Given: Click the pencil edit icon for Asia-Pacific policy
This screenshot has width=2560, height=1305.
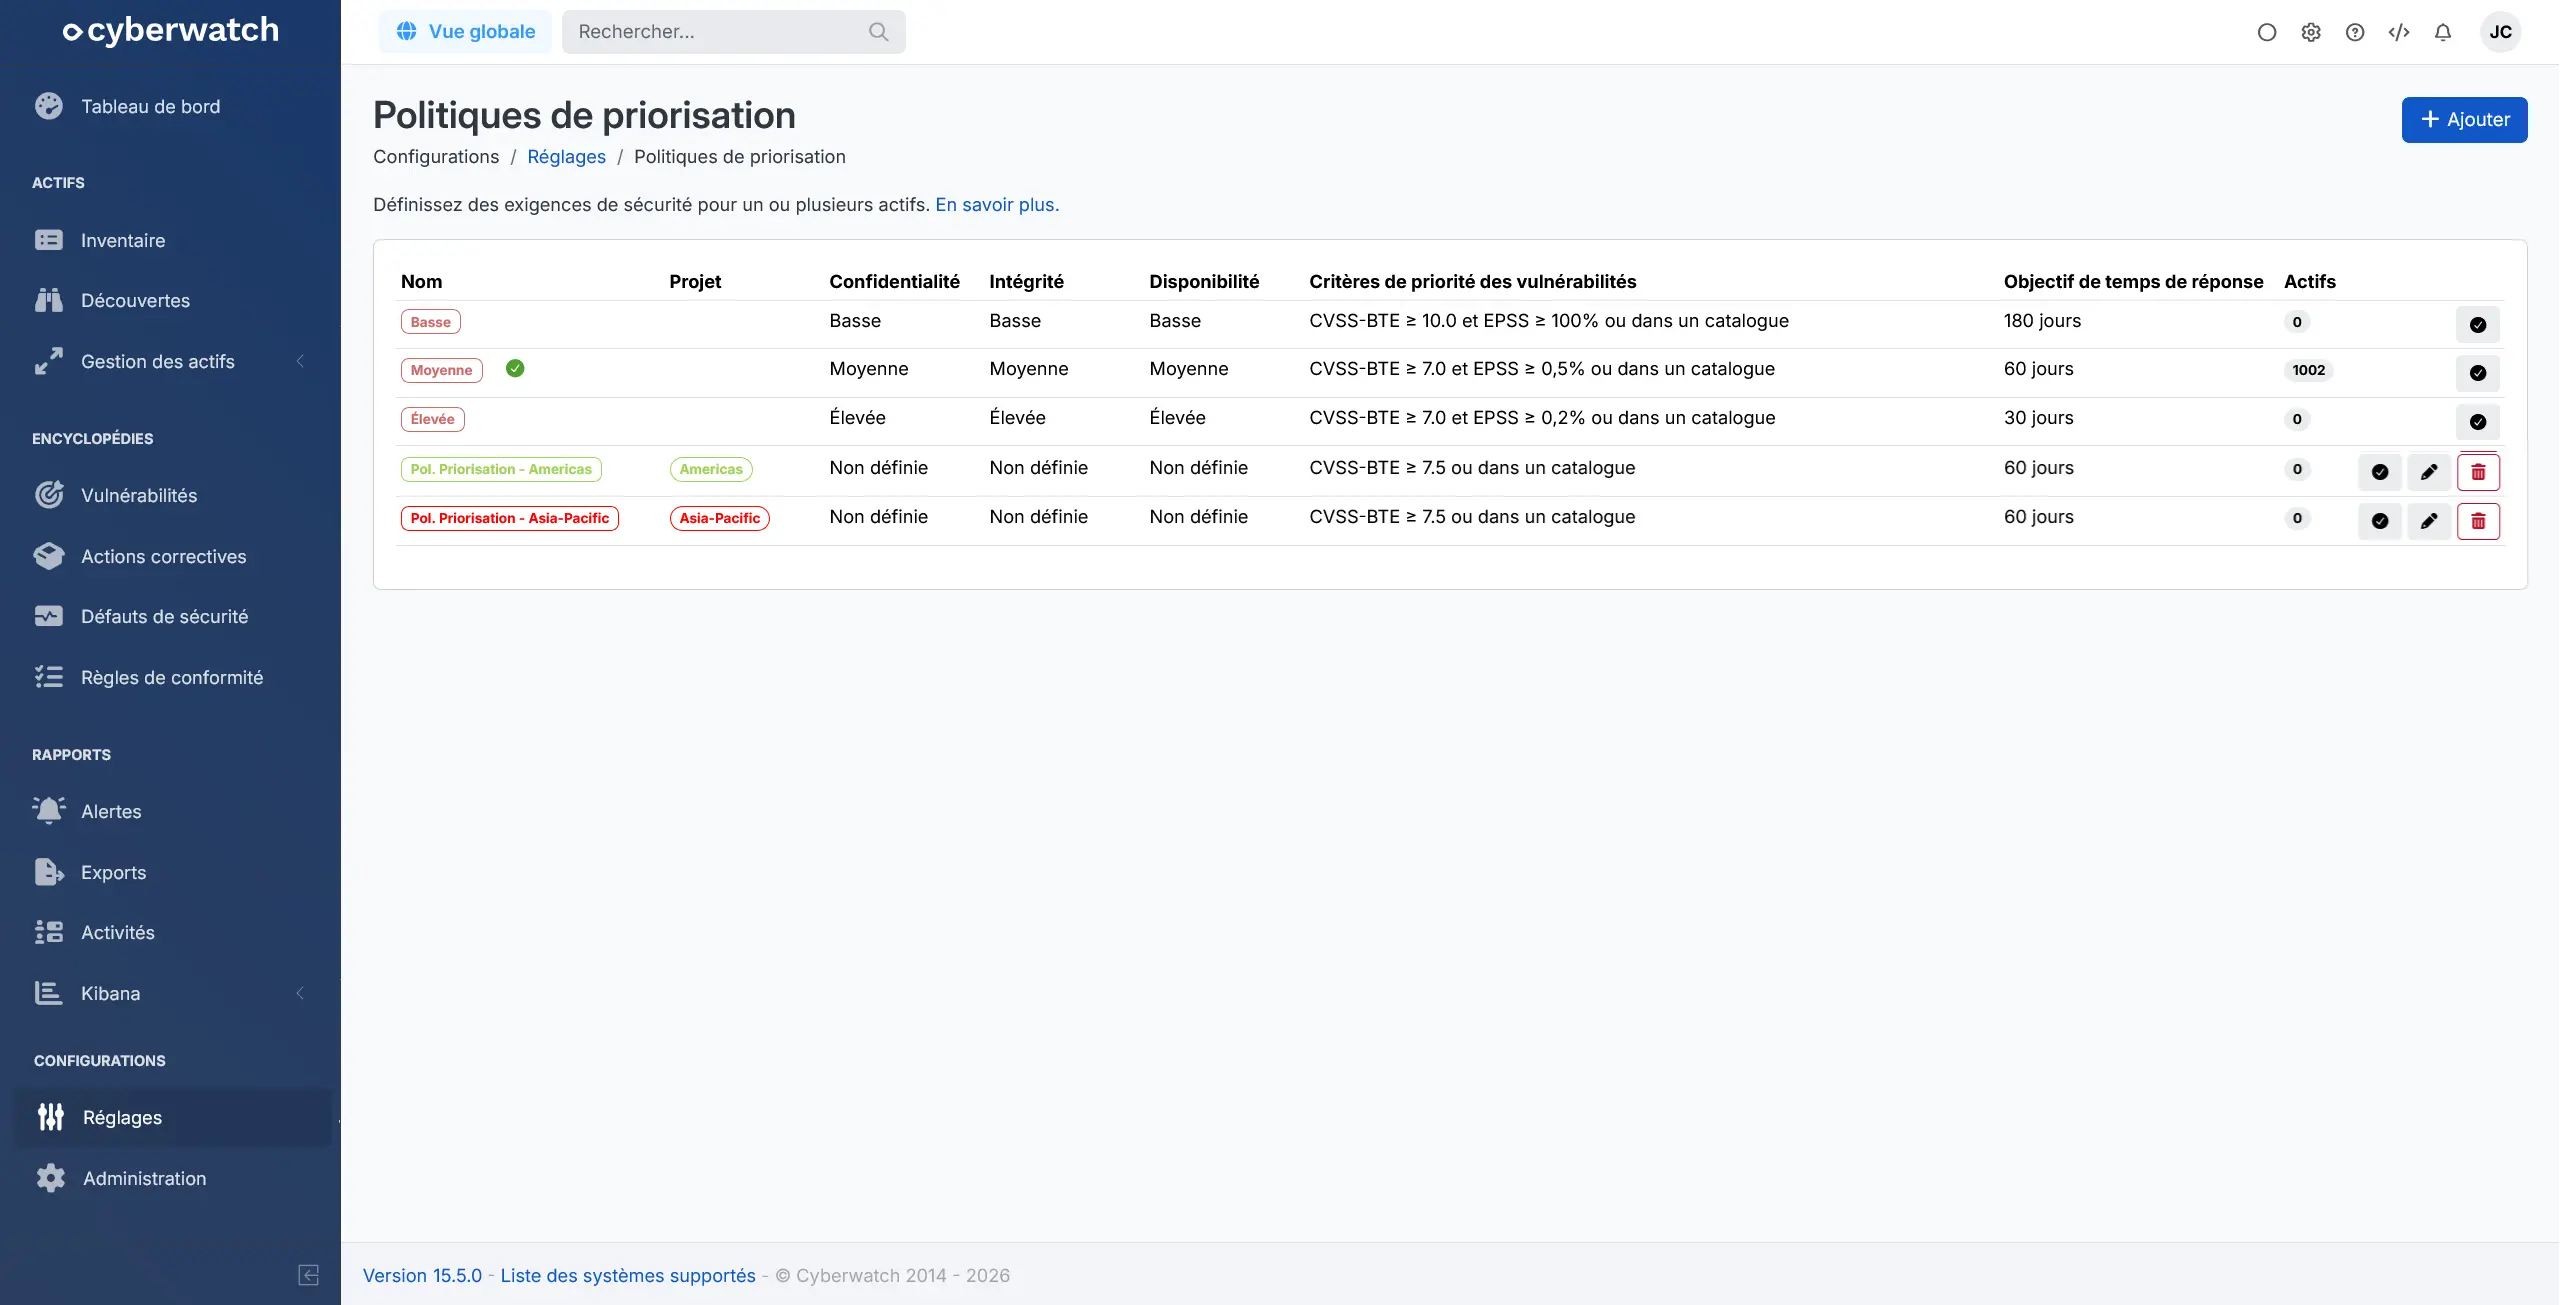Looking at the screenshot, I should pos(2429,521).
